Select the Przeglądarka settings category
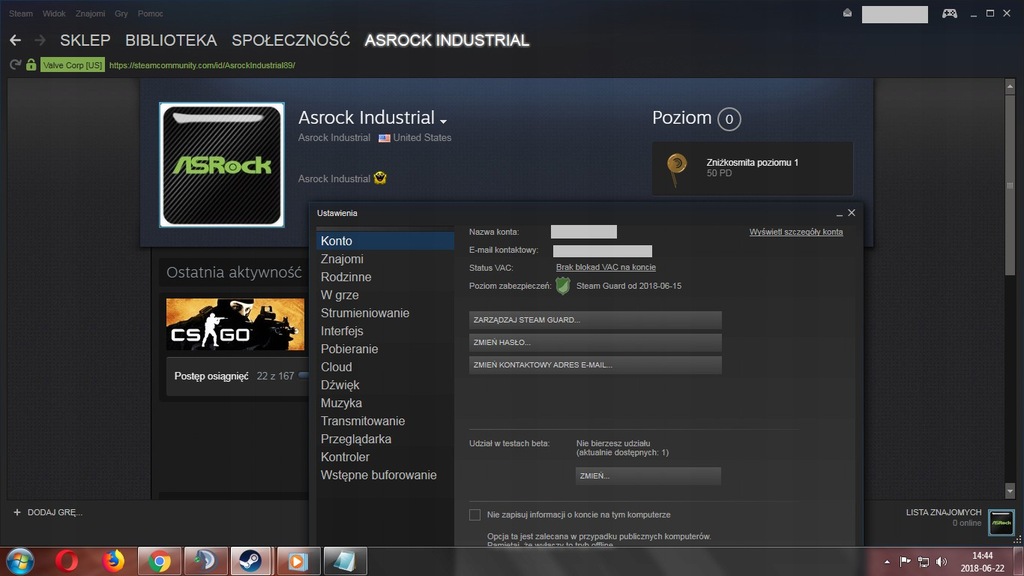 385,439
